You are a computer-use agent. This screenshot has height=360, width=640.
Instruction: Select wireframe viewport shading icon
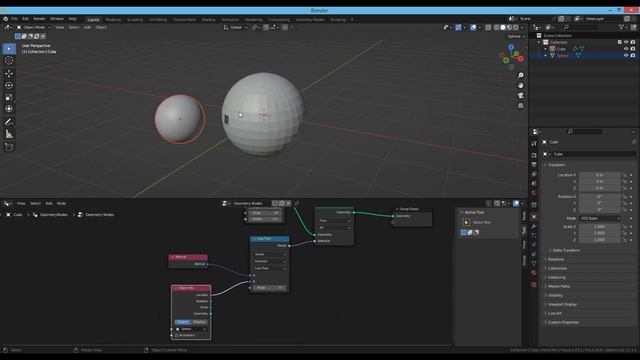click(x=496, y=27)
